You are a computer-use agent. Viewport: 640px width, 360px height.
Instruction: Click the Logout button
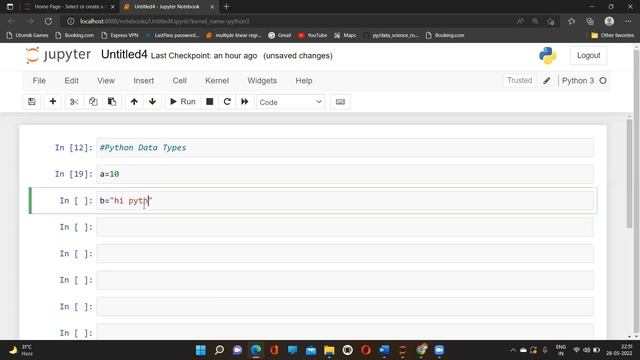(x=588, y=56)
